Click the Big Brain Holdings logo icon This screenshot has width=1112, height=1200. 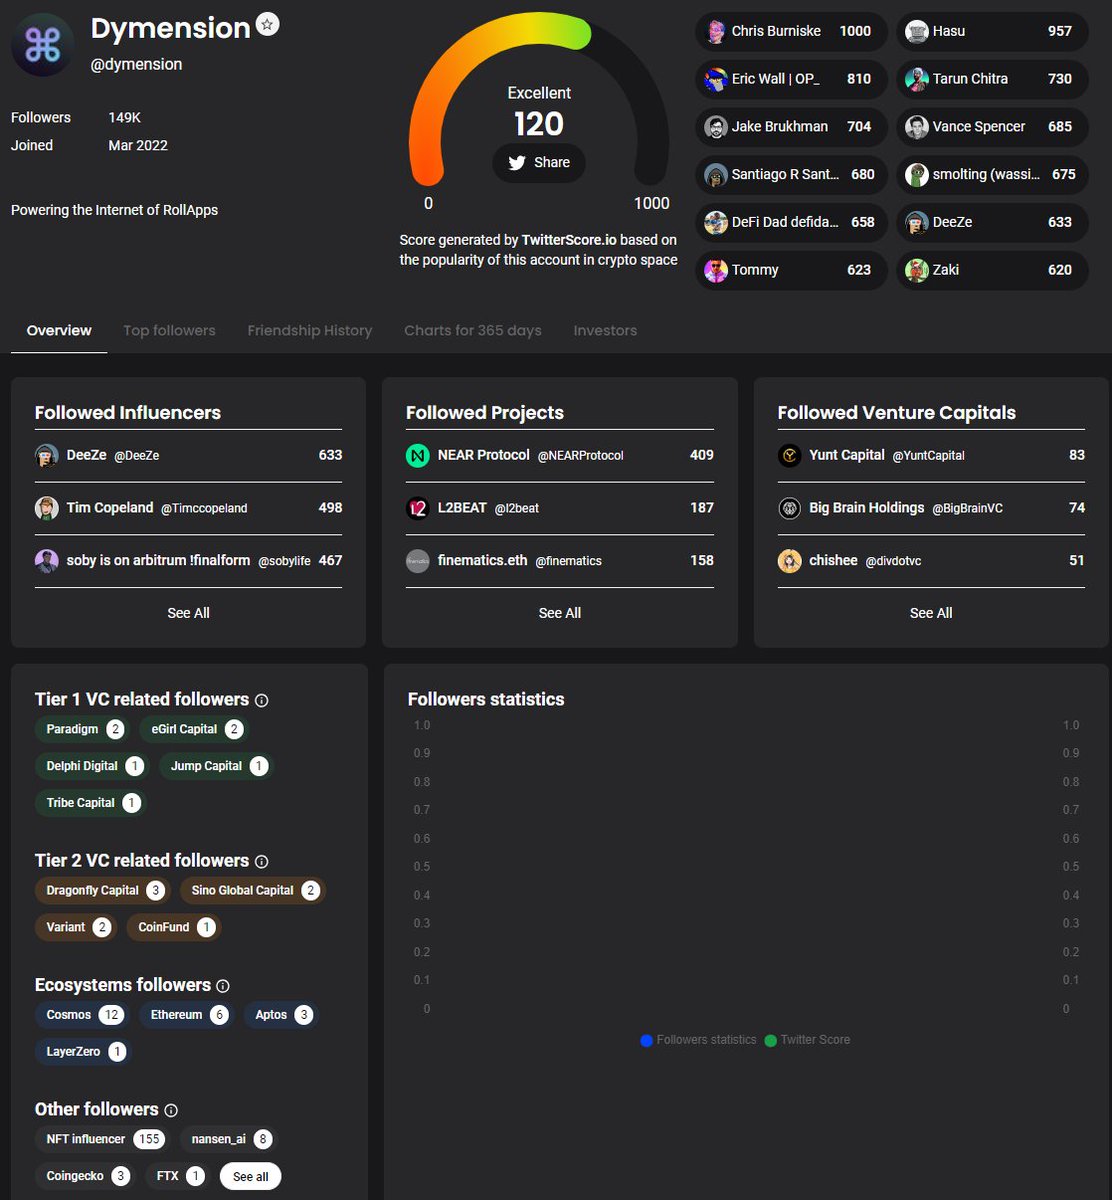coord(790,508)
